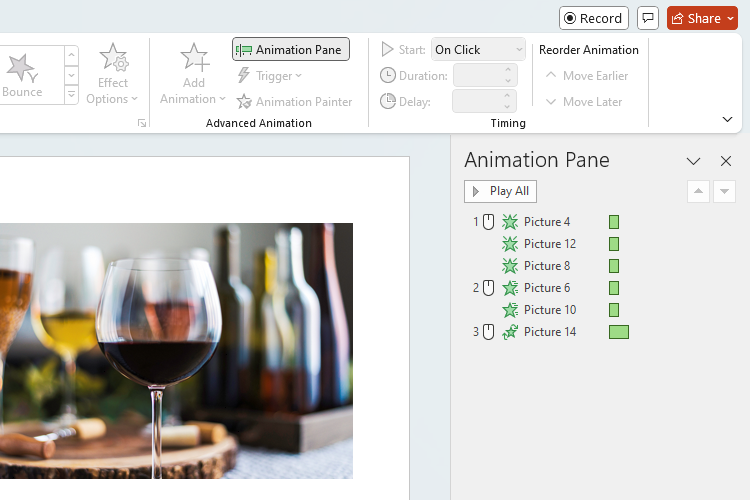Screen dimensions: 750x500
Task: Select Picture 4 animation entry
Action: (x=547, y=222)
